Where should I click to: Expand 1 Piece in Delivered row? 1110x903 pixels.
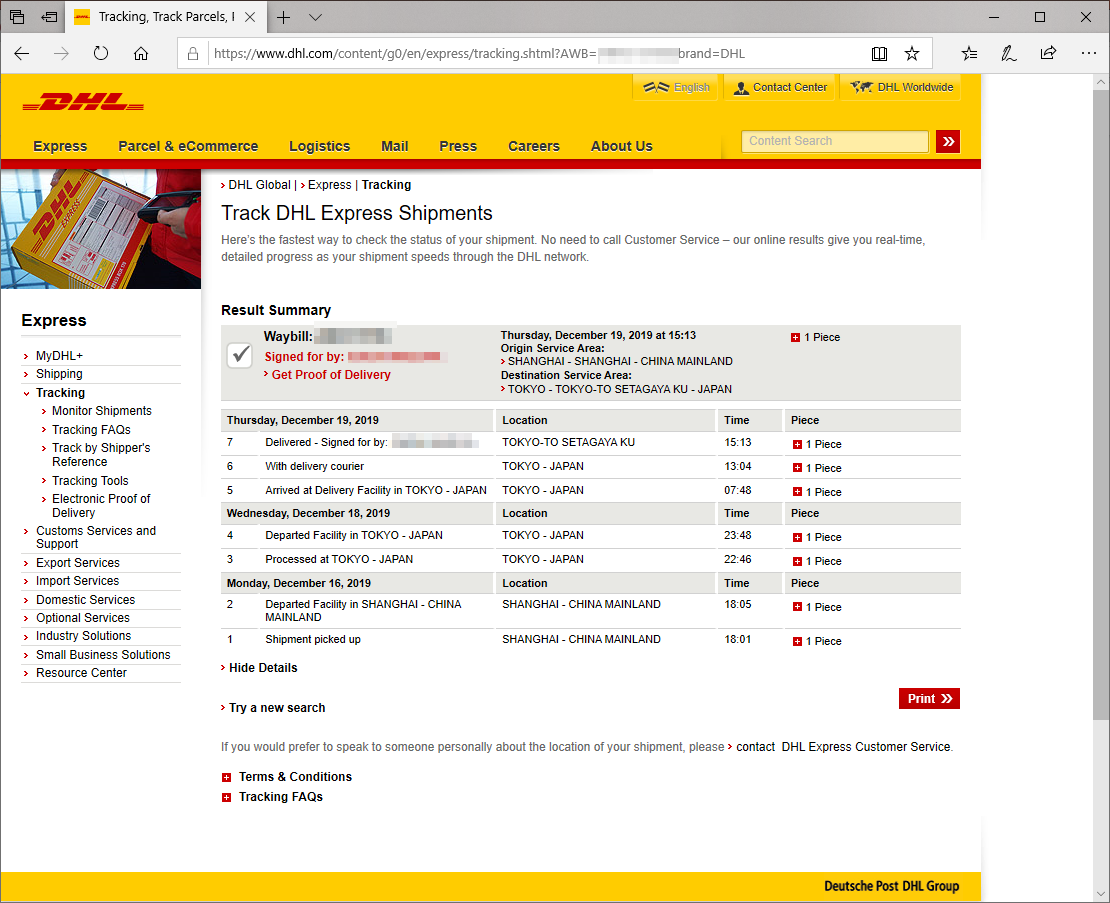tap(797, 444)
